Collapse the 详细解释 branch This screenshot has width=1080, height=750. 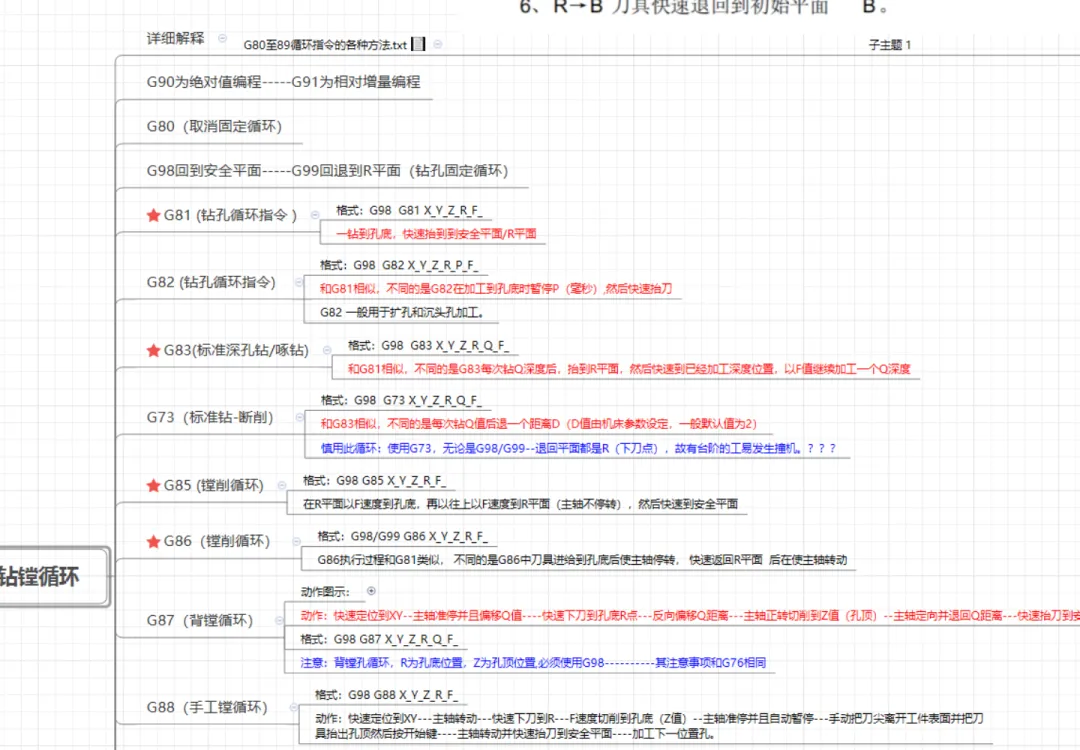(x=222, y=38)
